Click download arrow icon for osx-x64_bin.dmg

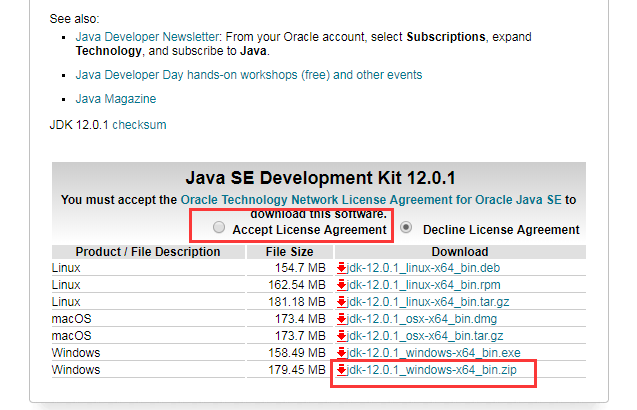341,319
